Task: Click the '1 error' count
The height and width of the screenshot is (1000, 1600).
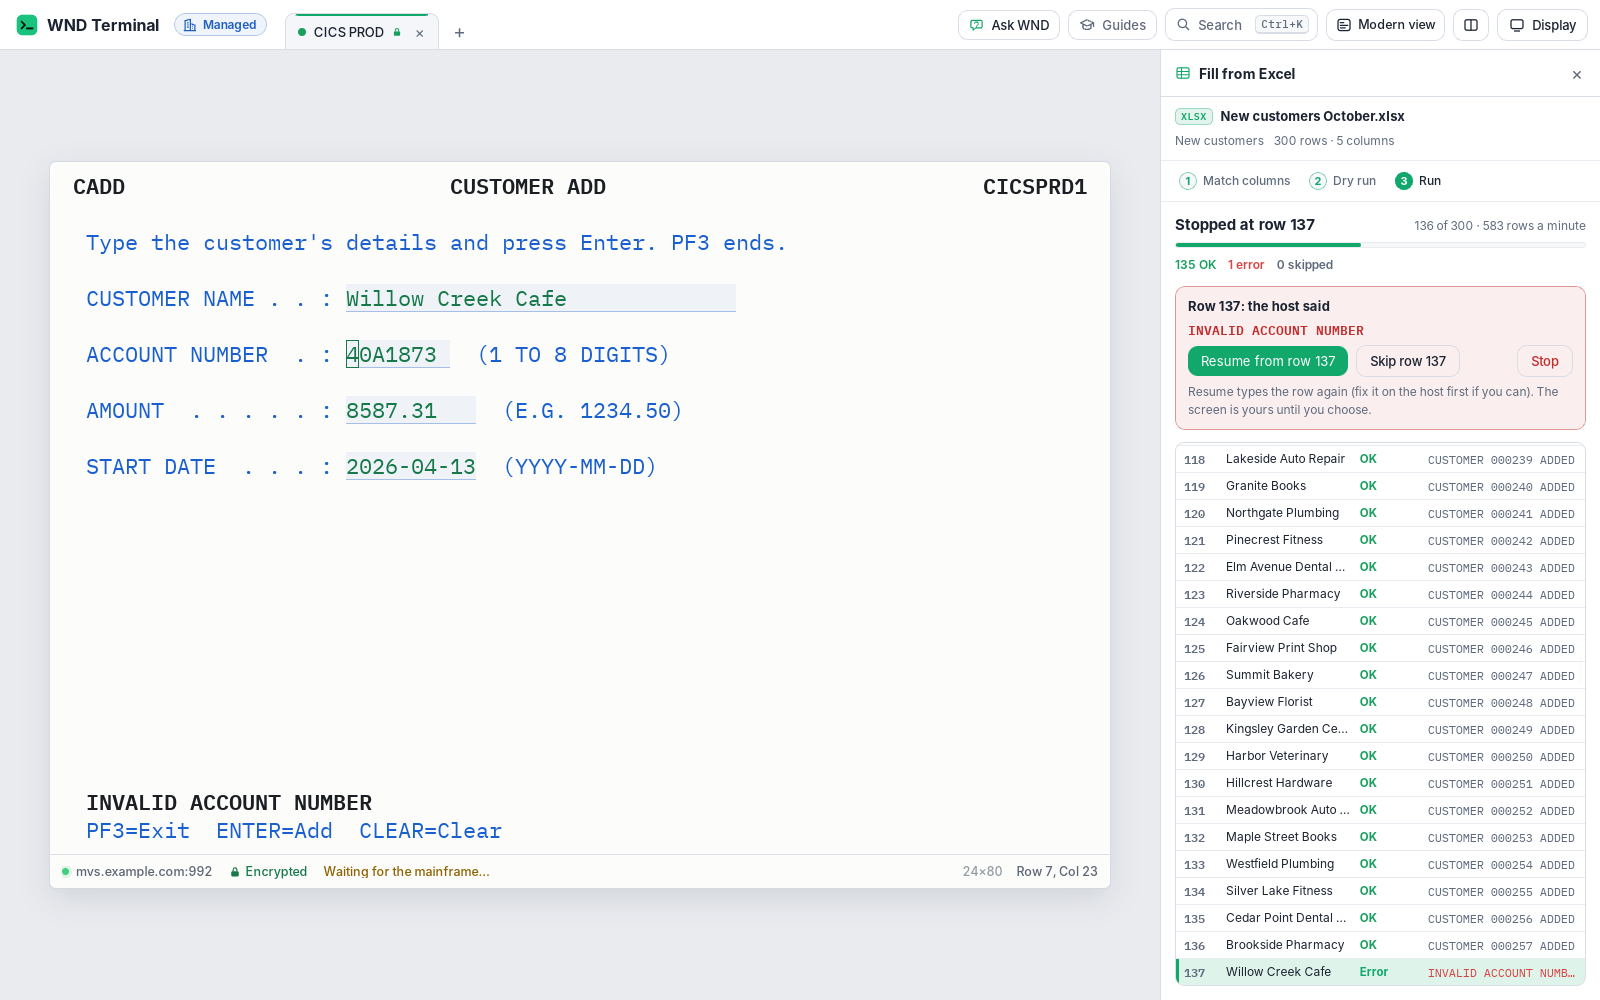Action: pos(1246,265)
